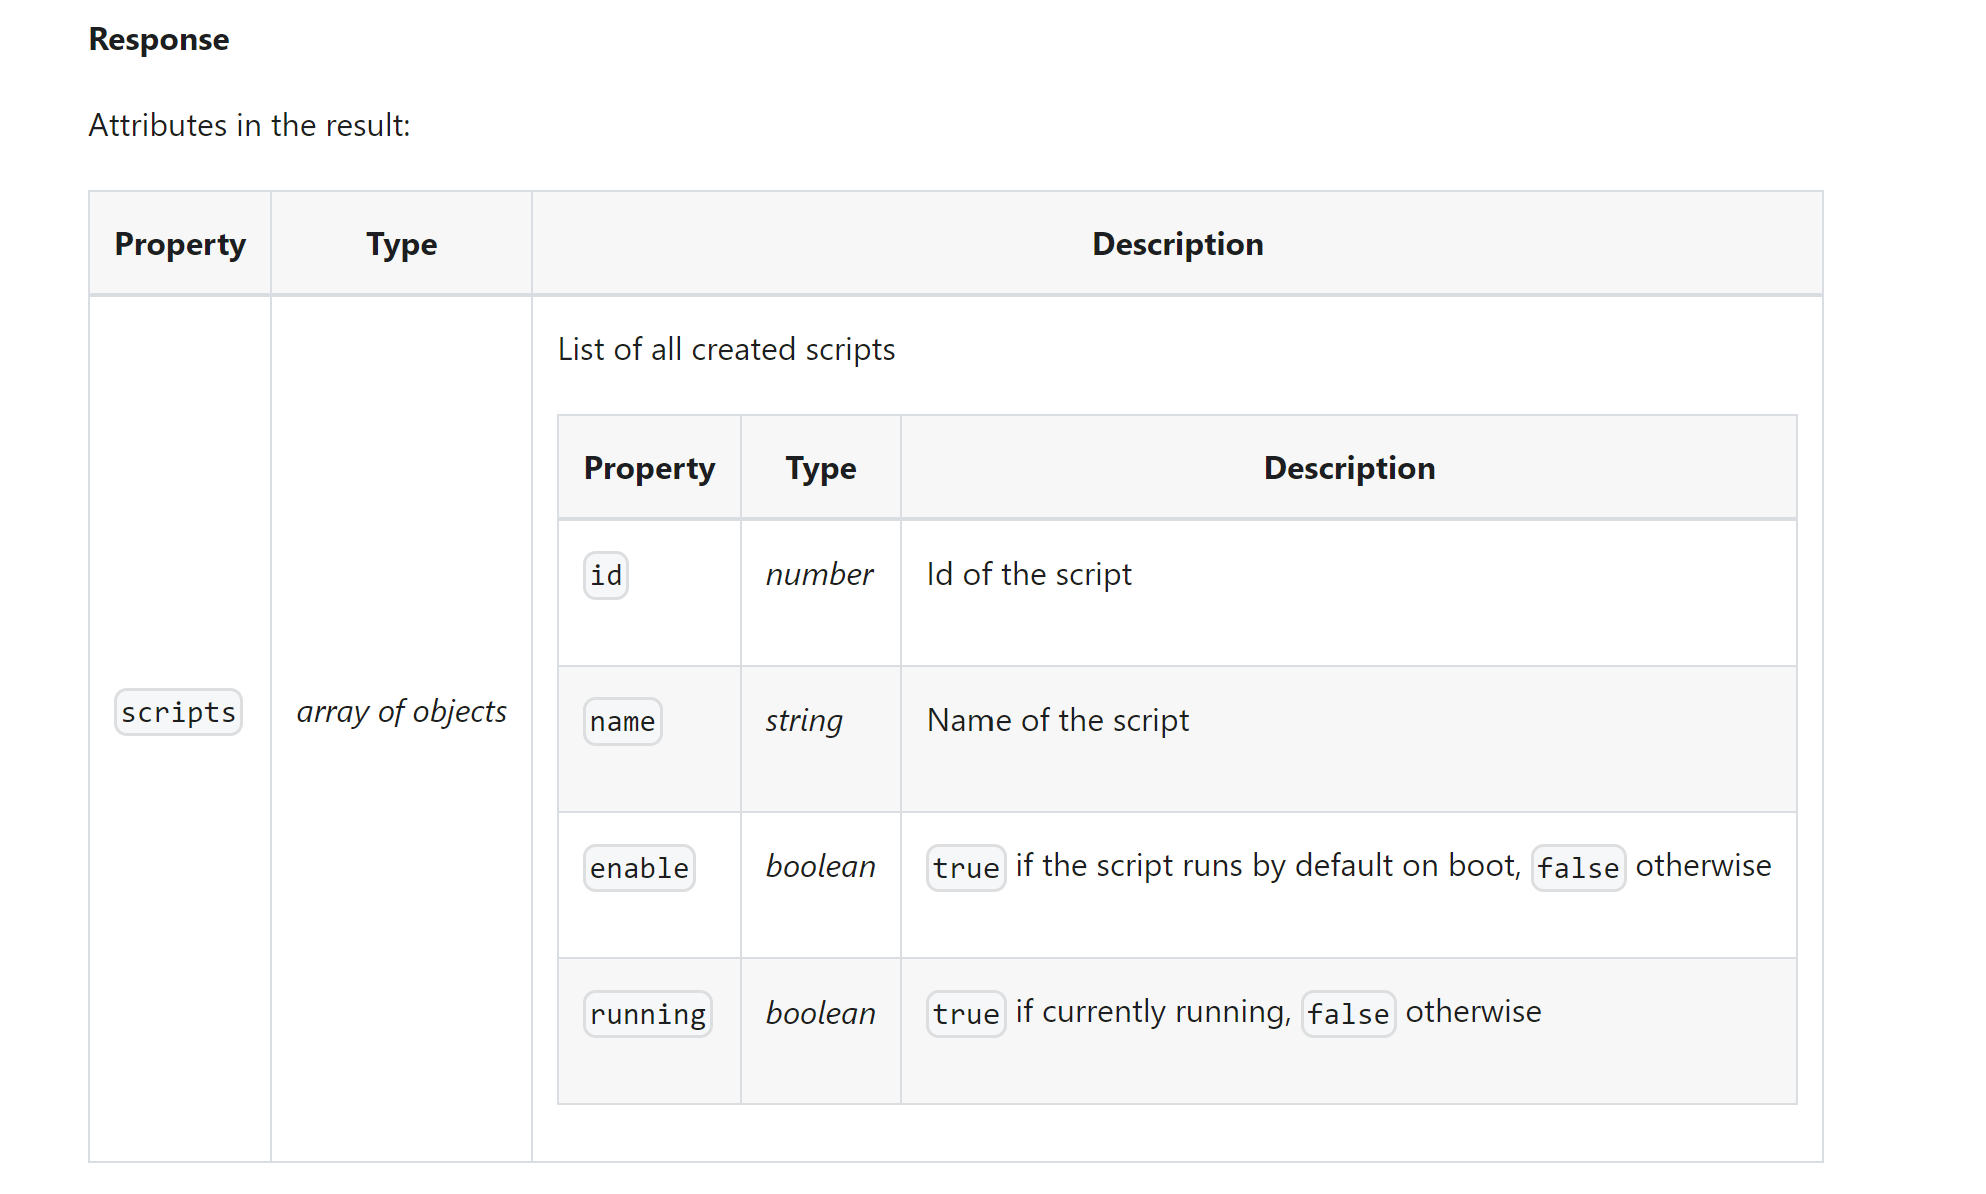Click the Response heading
Viewport: 1986px width, 1194px height.
(x=158, y=39)
